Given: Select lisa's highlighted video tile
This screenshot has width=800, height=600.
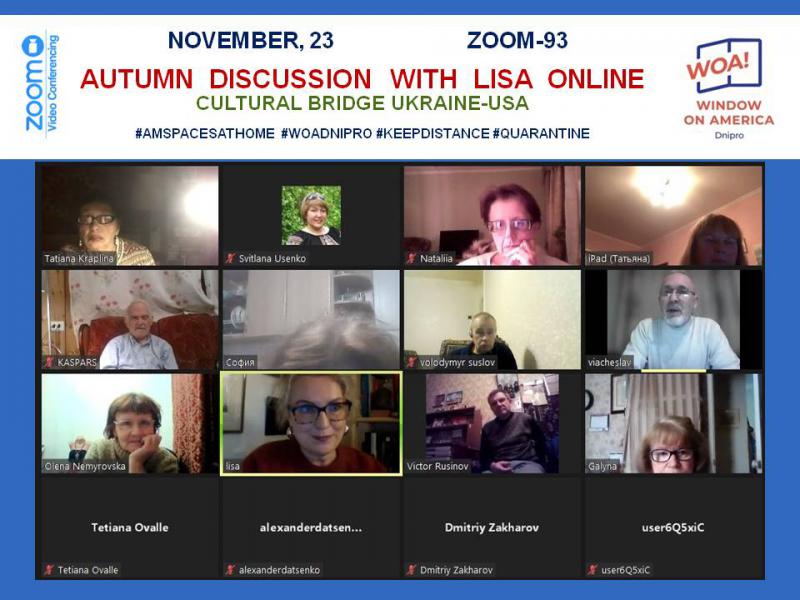Looking at the screenshot, I should click(311, 423).
